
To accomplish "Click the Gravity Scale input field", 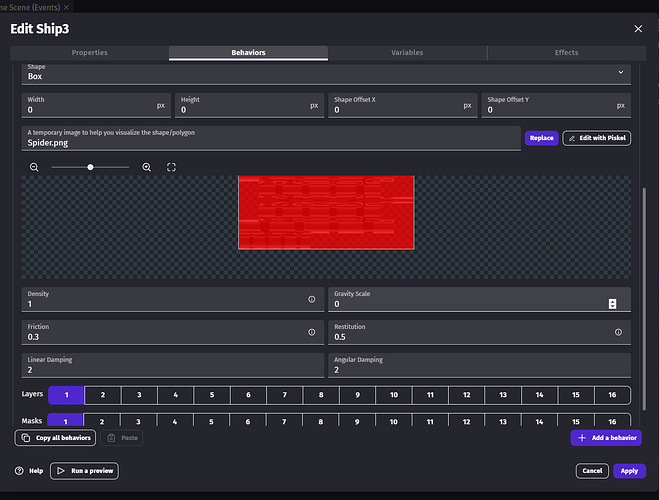I will coord(480,300).
